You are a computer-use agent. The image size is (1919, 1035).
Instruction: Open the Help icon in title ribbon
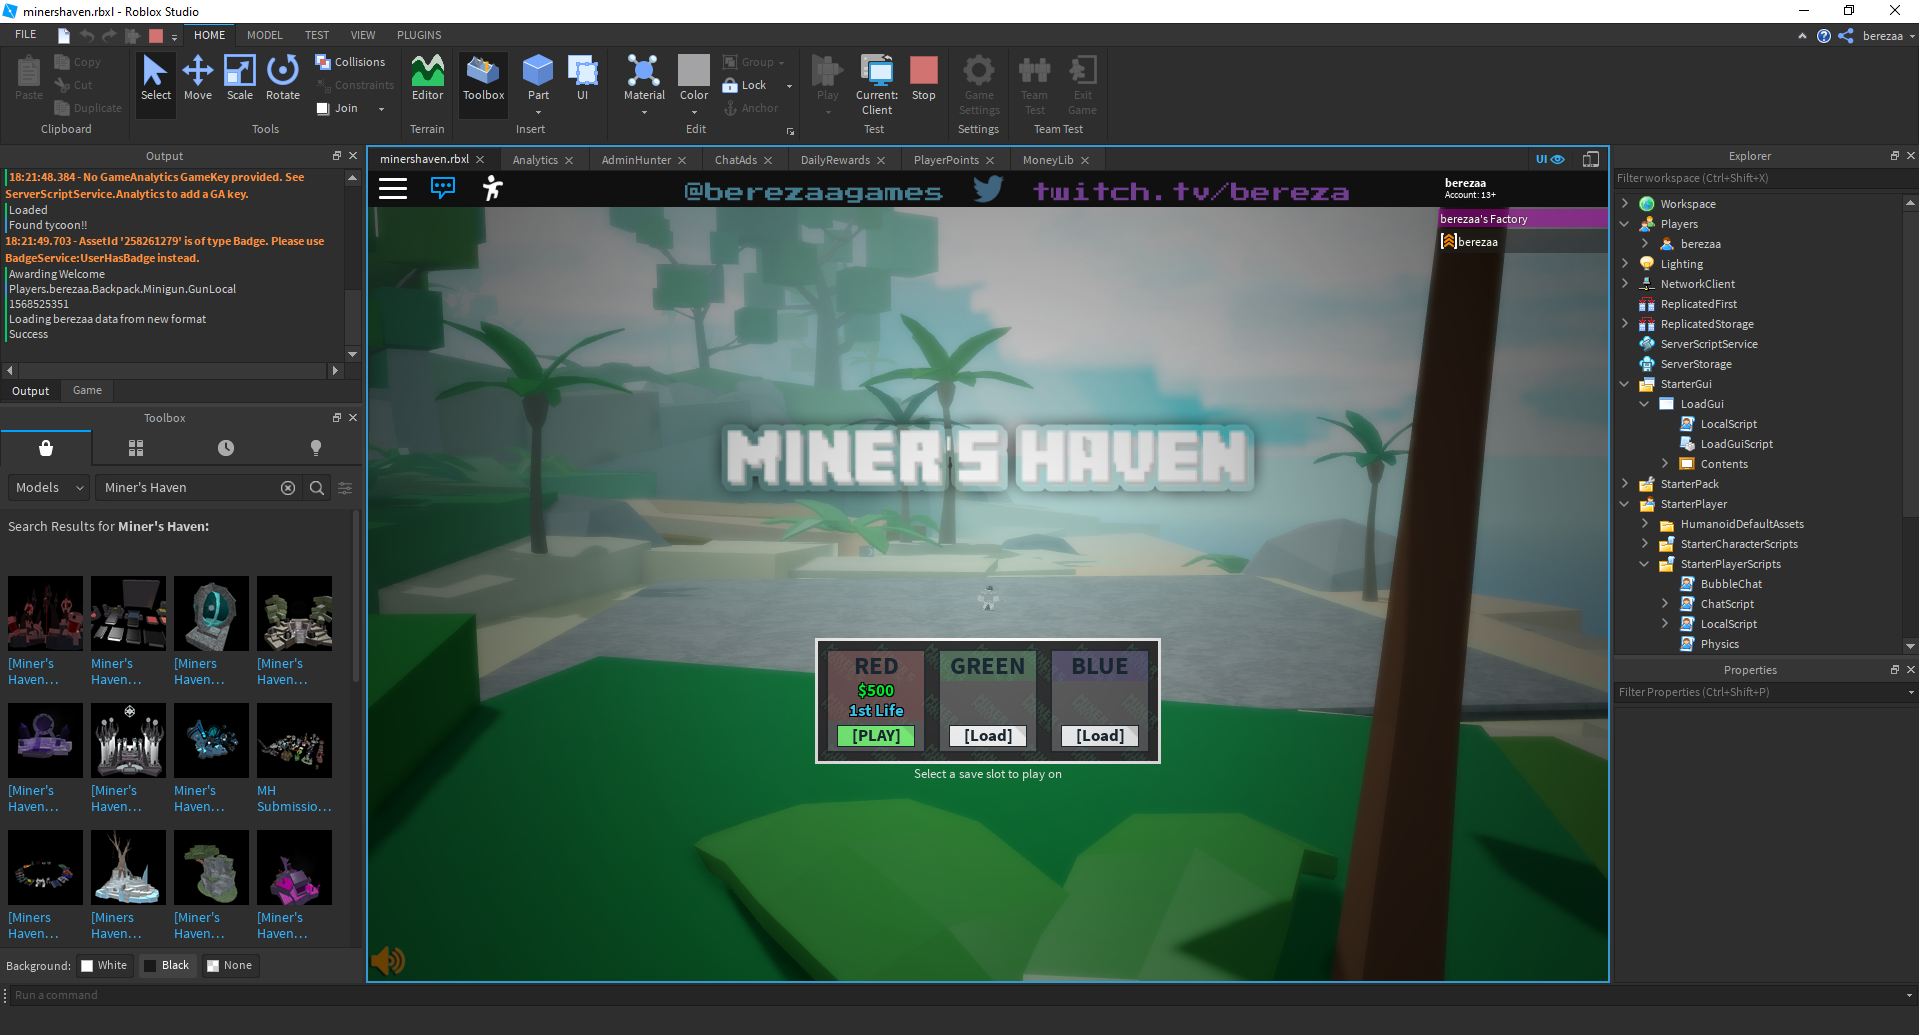1824,36
